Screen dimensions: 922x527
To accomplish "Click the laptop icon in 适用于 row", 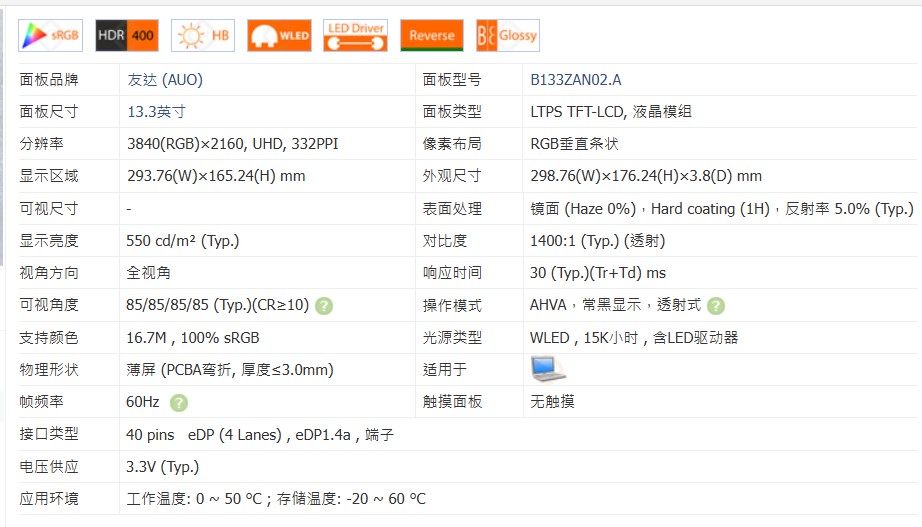I will click(x=548, y=369).
